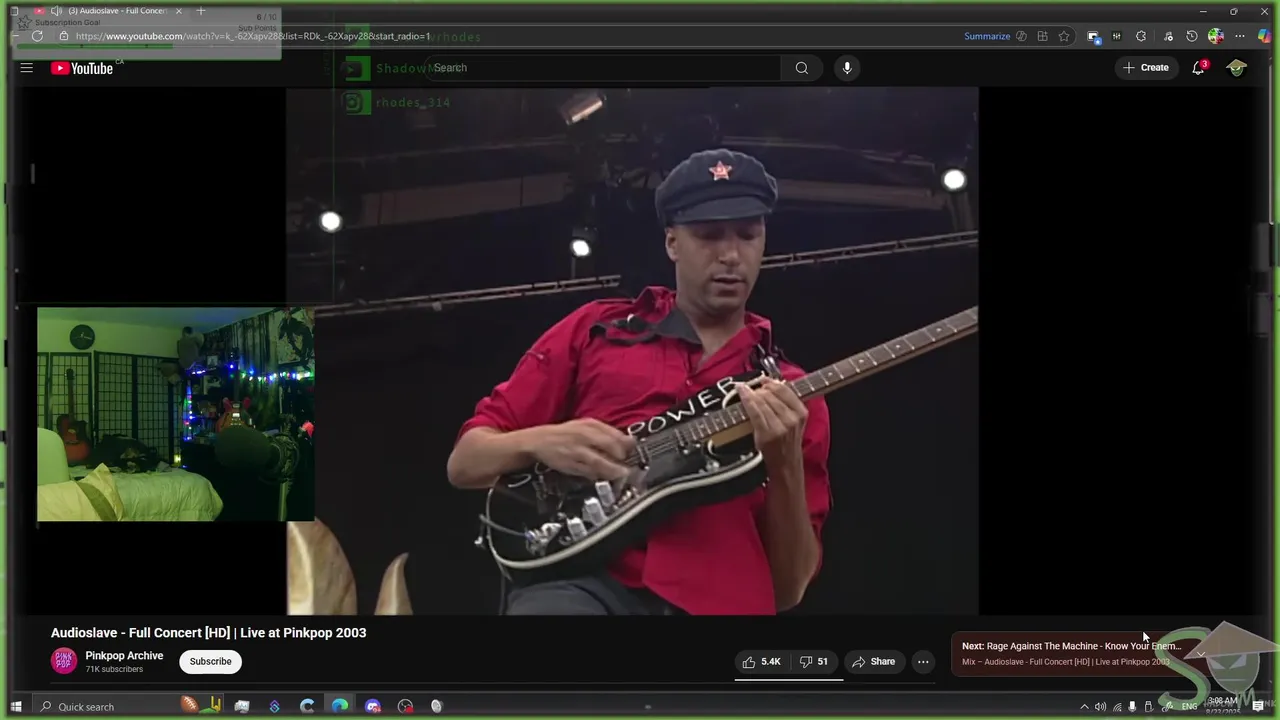Click Summarize in the address bar
Image resolution: width=1280 pixels, height=720 pixels.
[987, 36]
